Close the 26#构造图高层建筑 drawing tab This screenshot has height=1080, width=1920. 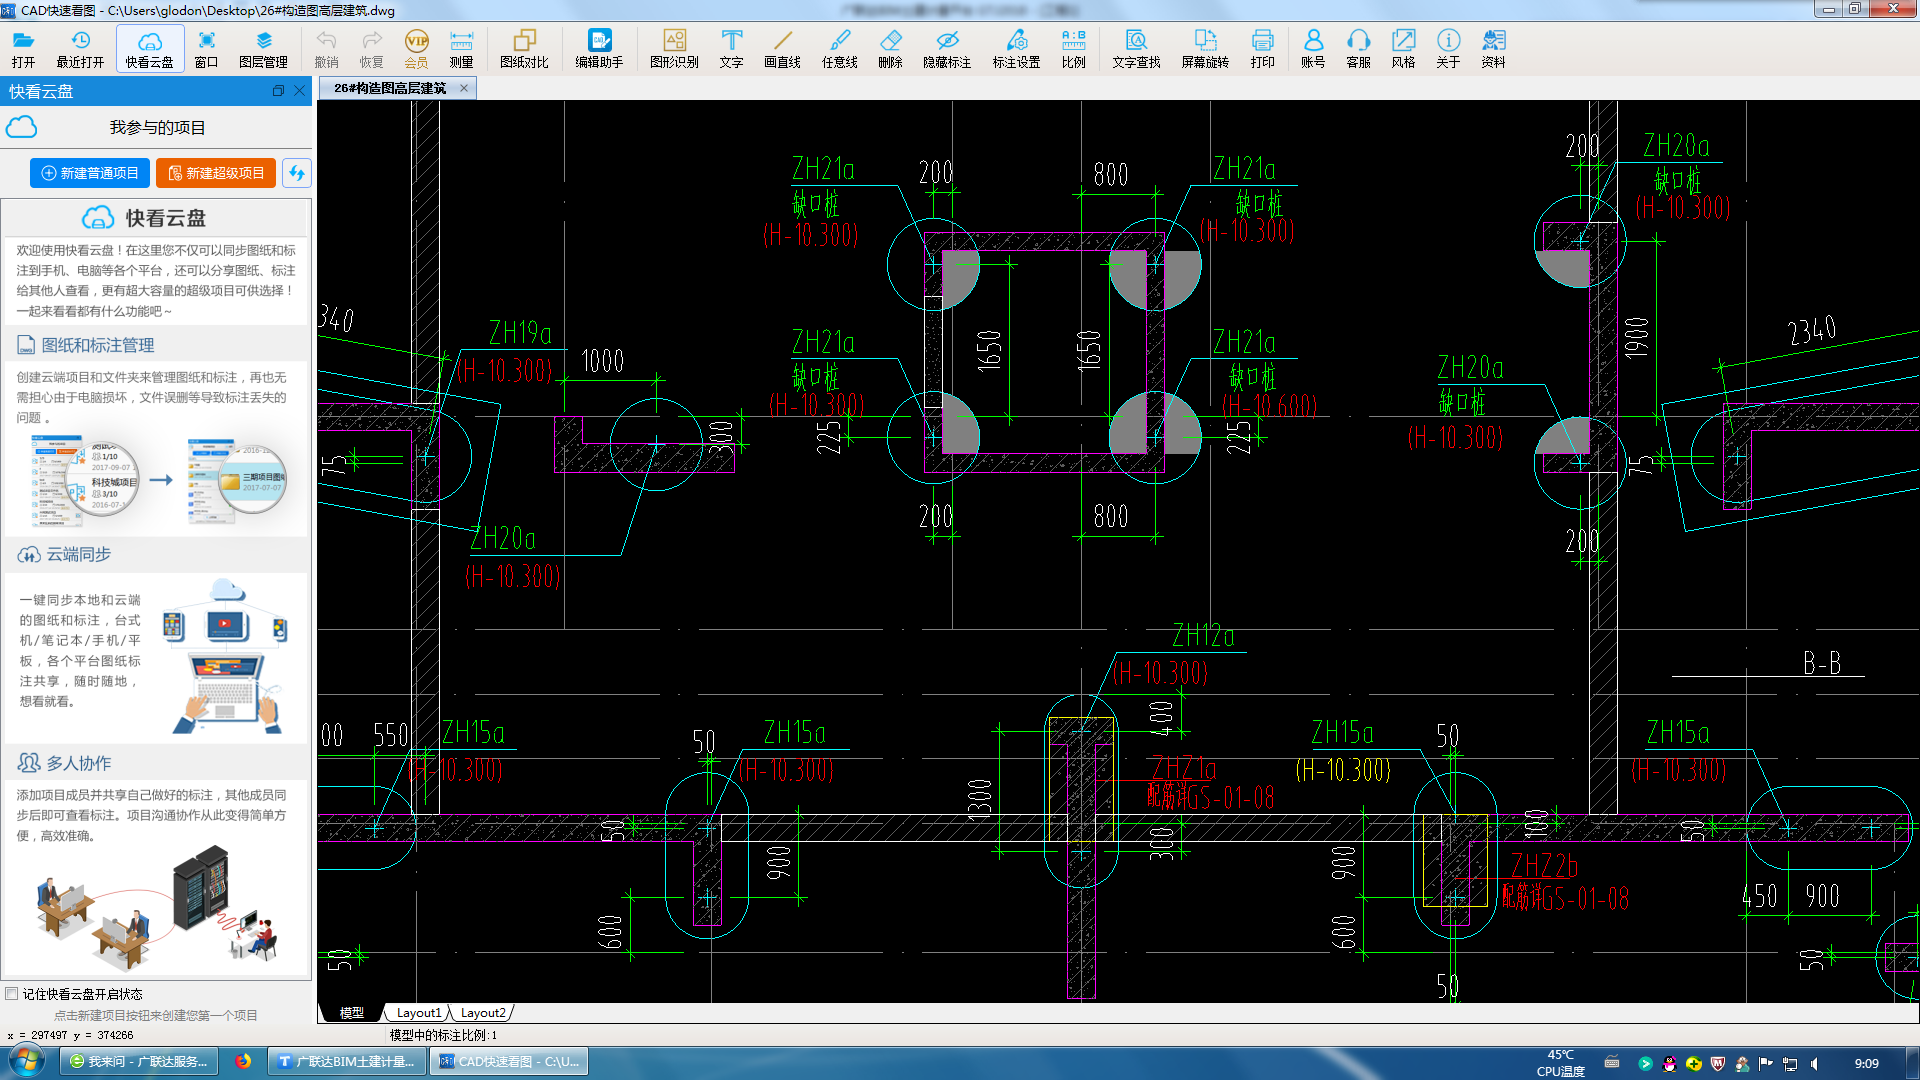[464, 88]
